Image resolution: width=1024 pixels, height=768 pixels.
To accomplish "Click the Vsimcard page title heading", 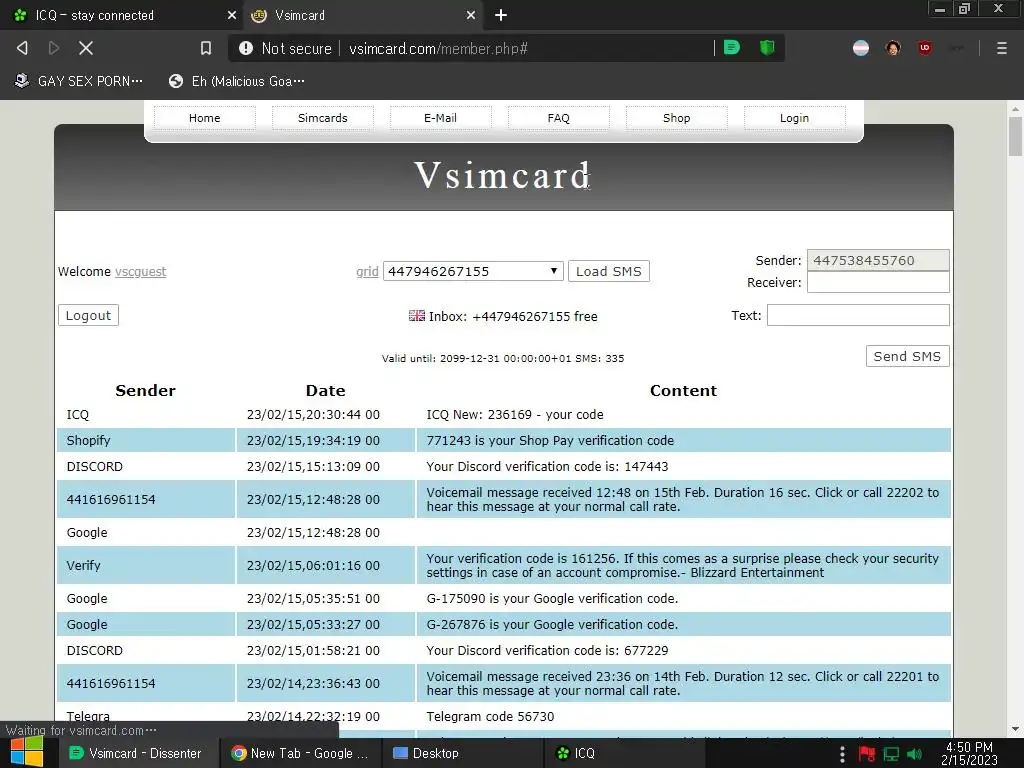I will 502,175.
